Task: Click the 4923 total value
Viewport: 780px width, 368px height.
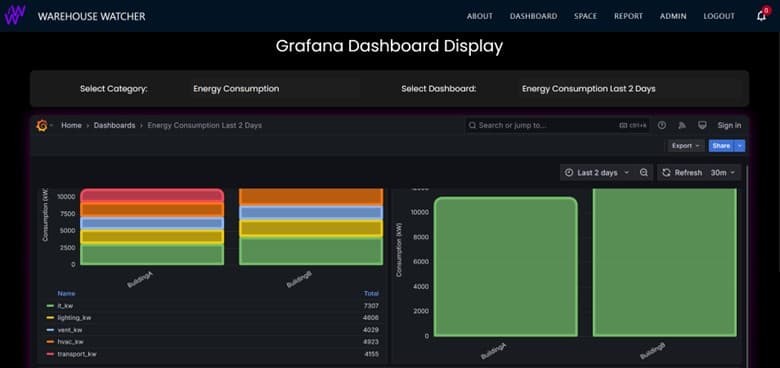Action: 371,342
